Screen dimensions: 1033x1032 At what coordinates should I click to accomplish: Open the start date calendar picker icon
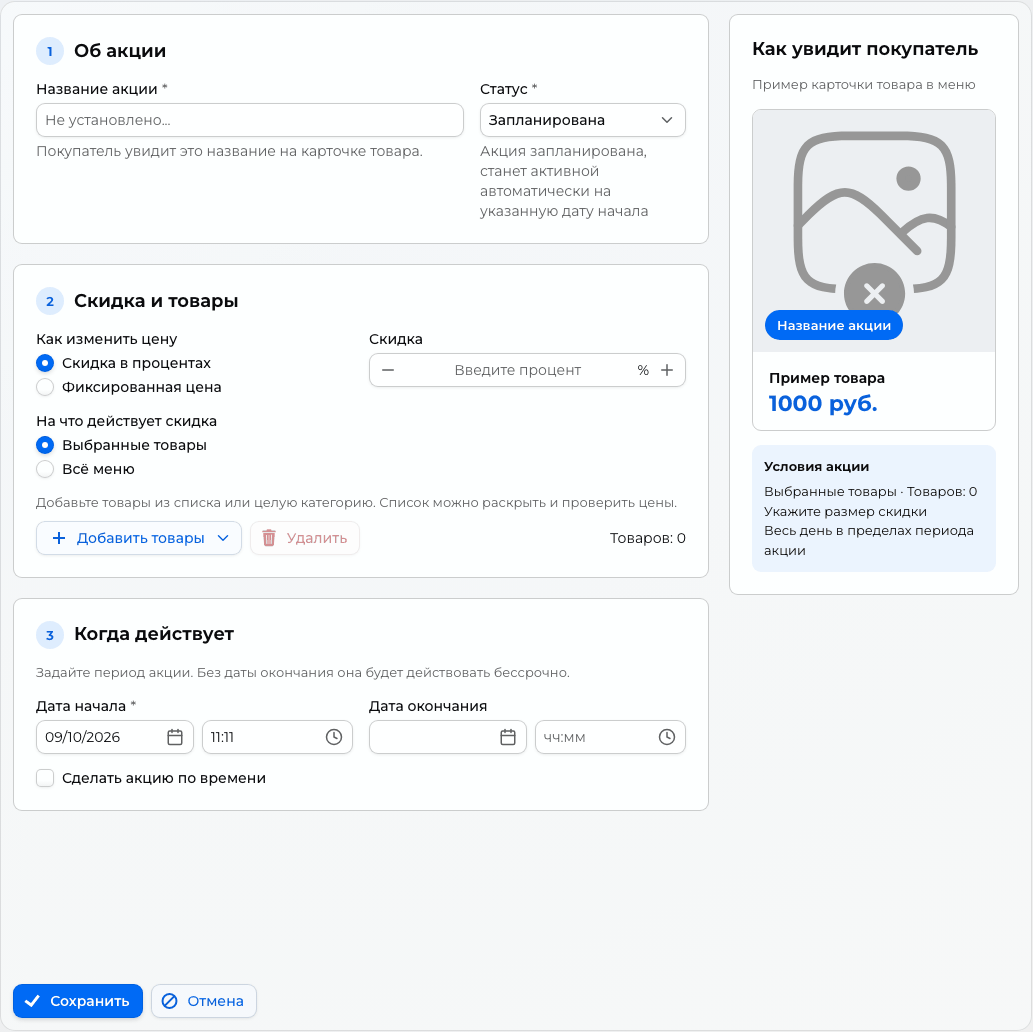pyautogui.click(x=175, y=737)
